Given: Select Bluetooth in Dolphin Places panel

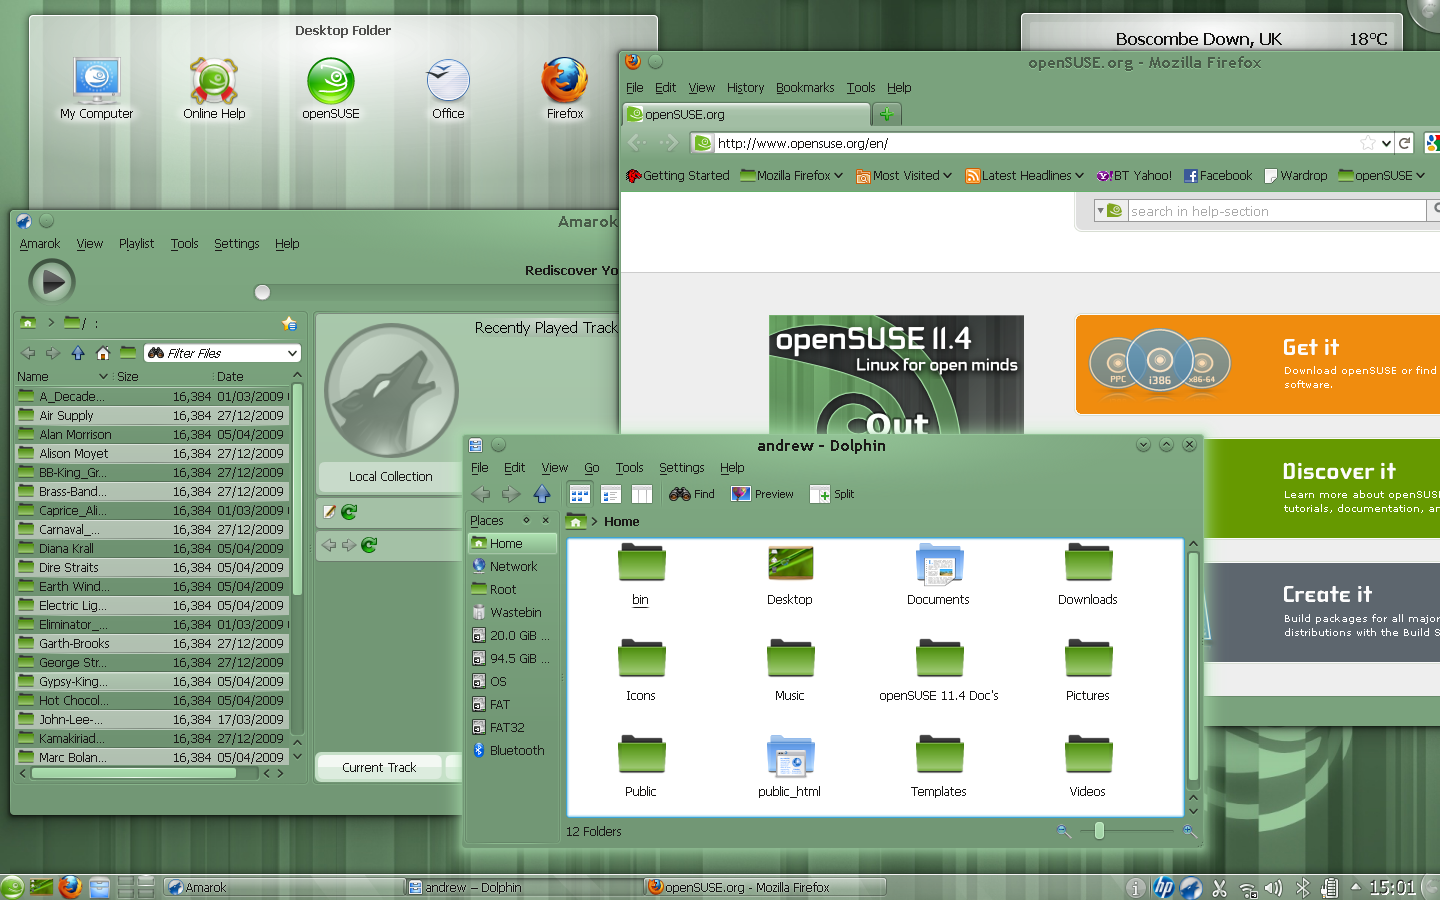Looking at the screenshot, I should point(512,751).
